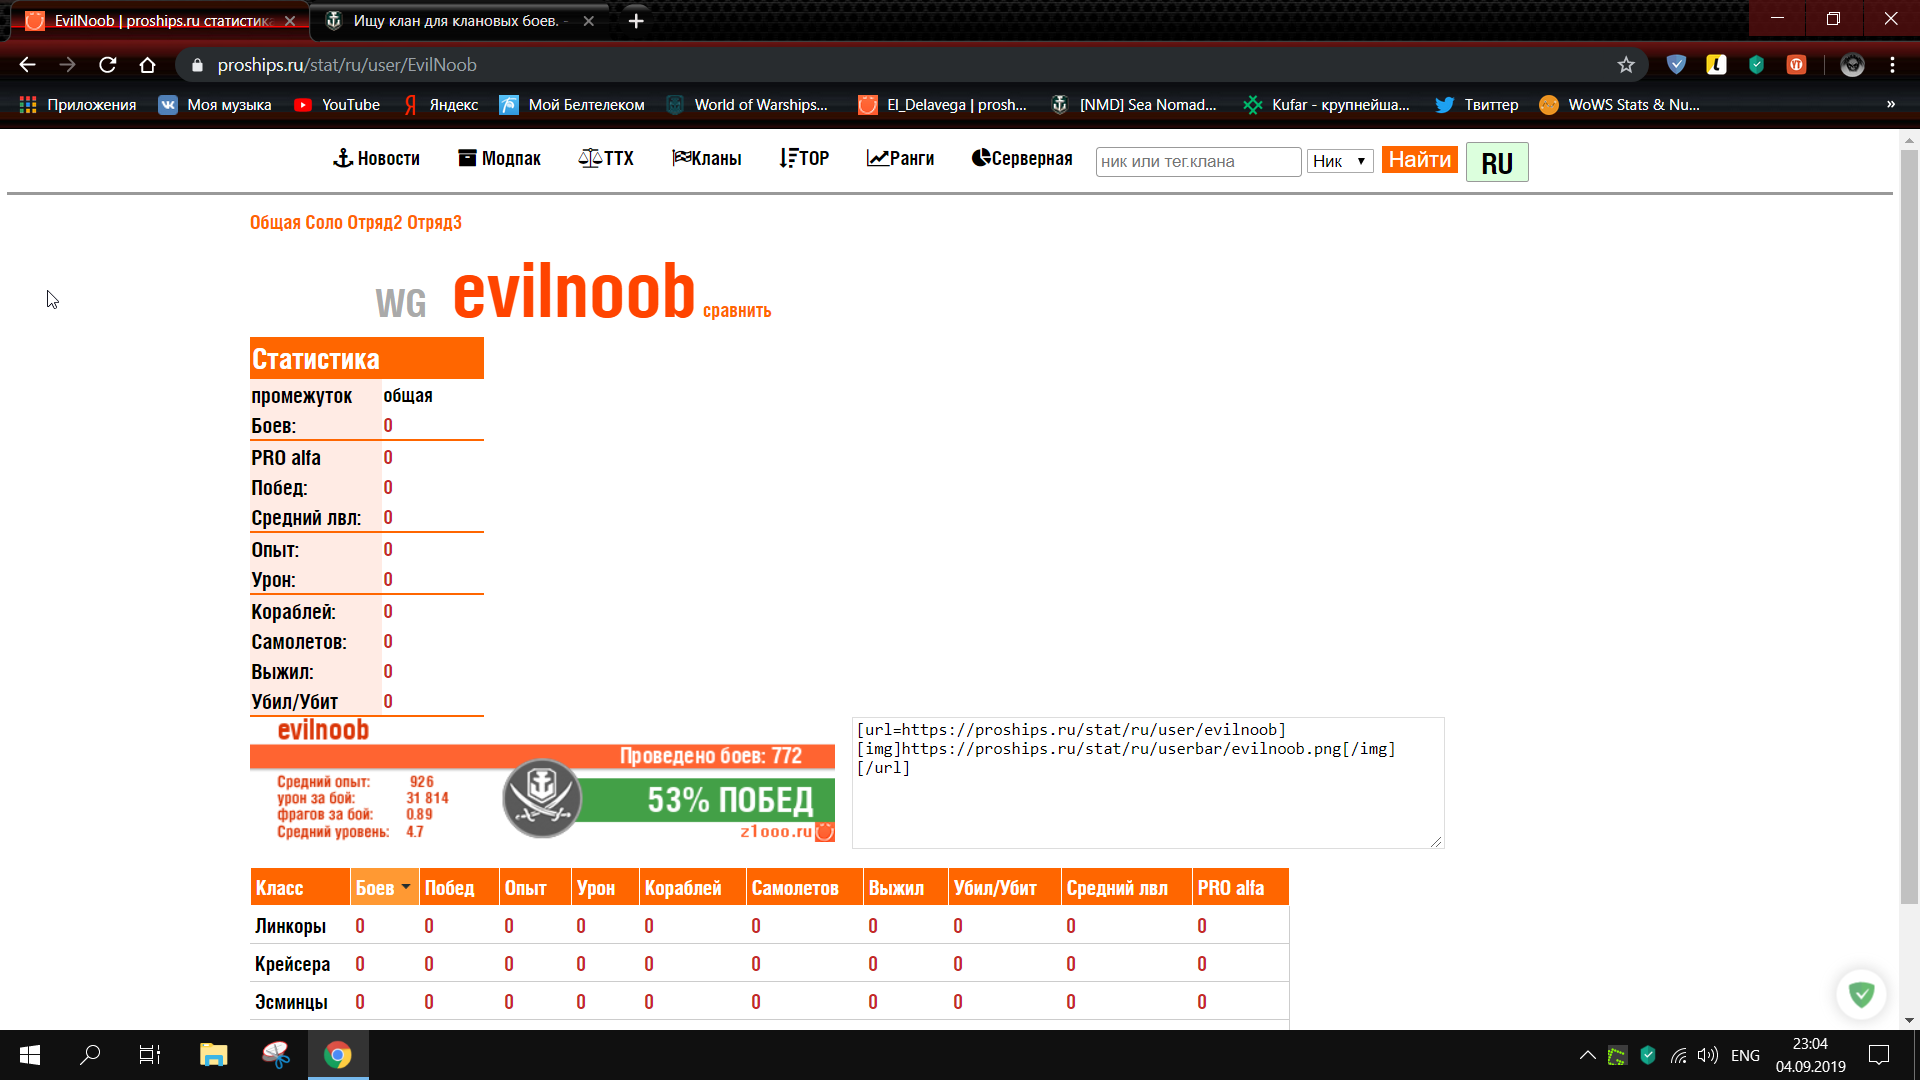Sort the class table by Боев column
This screenshot has width=1920, height=1080.
tap(383, 887)
